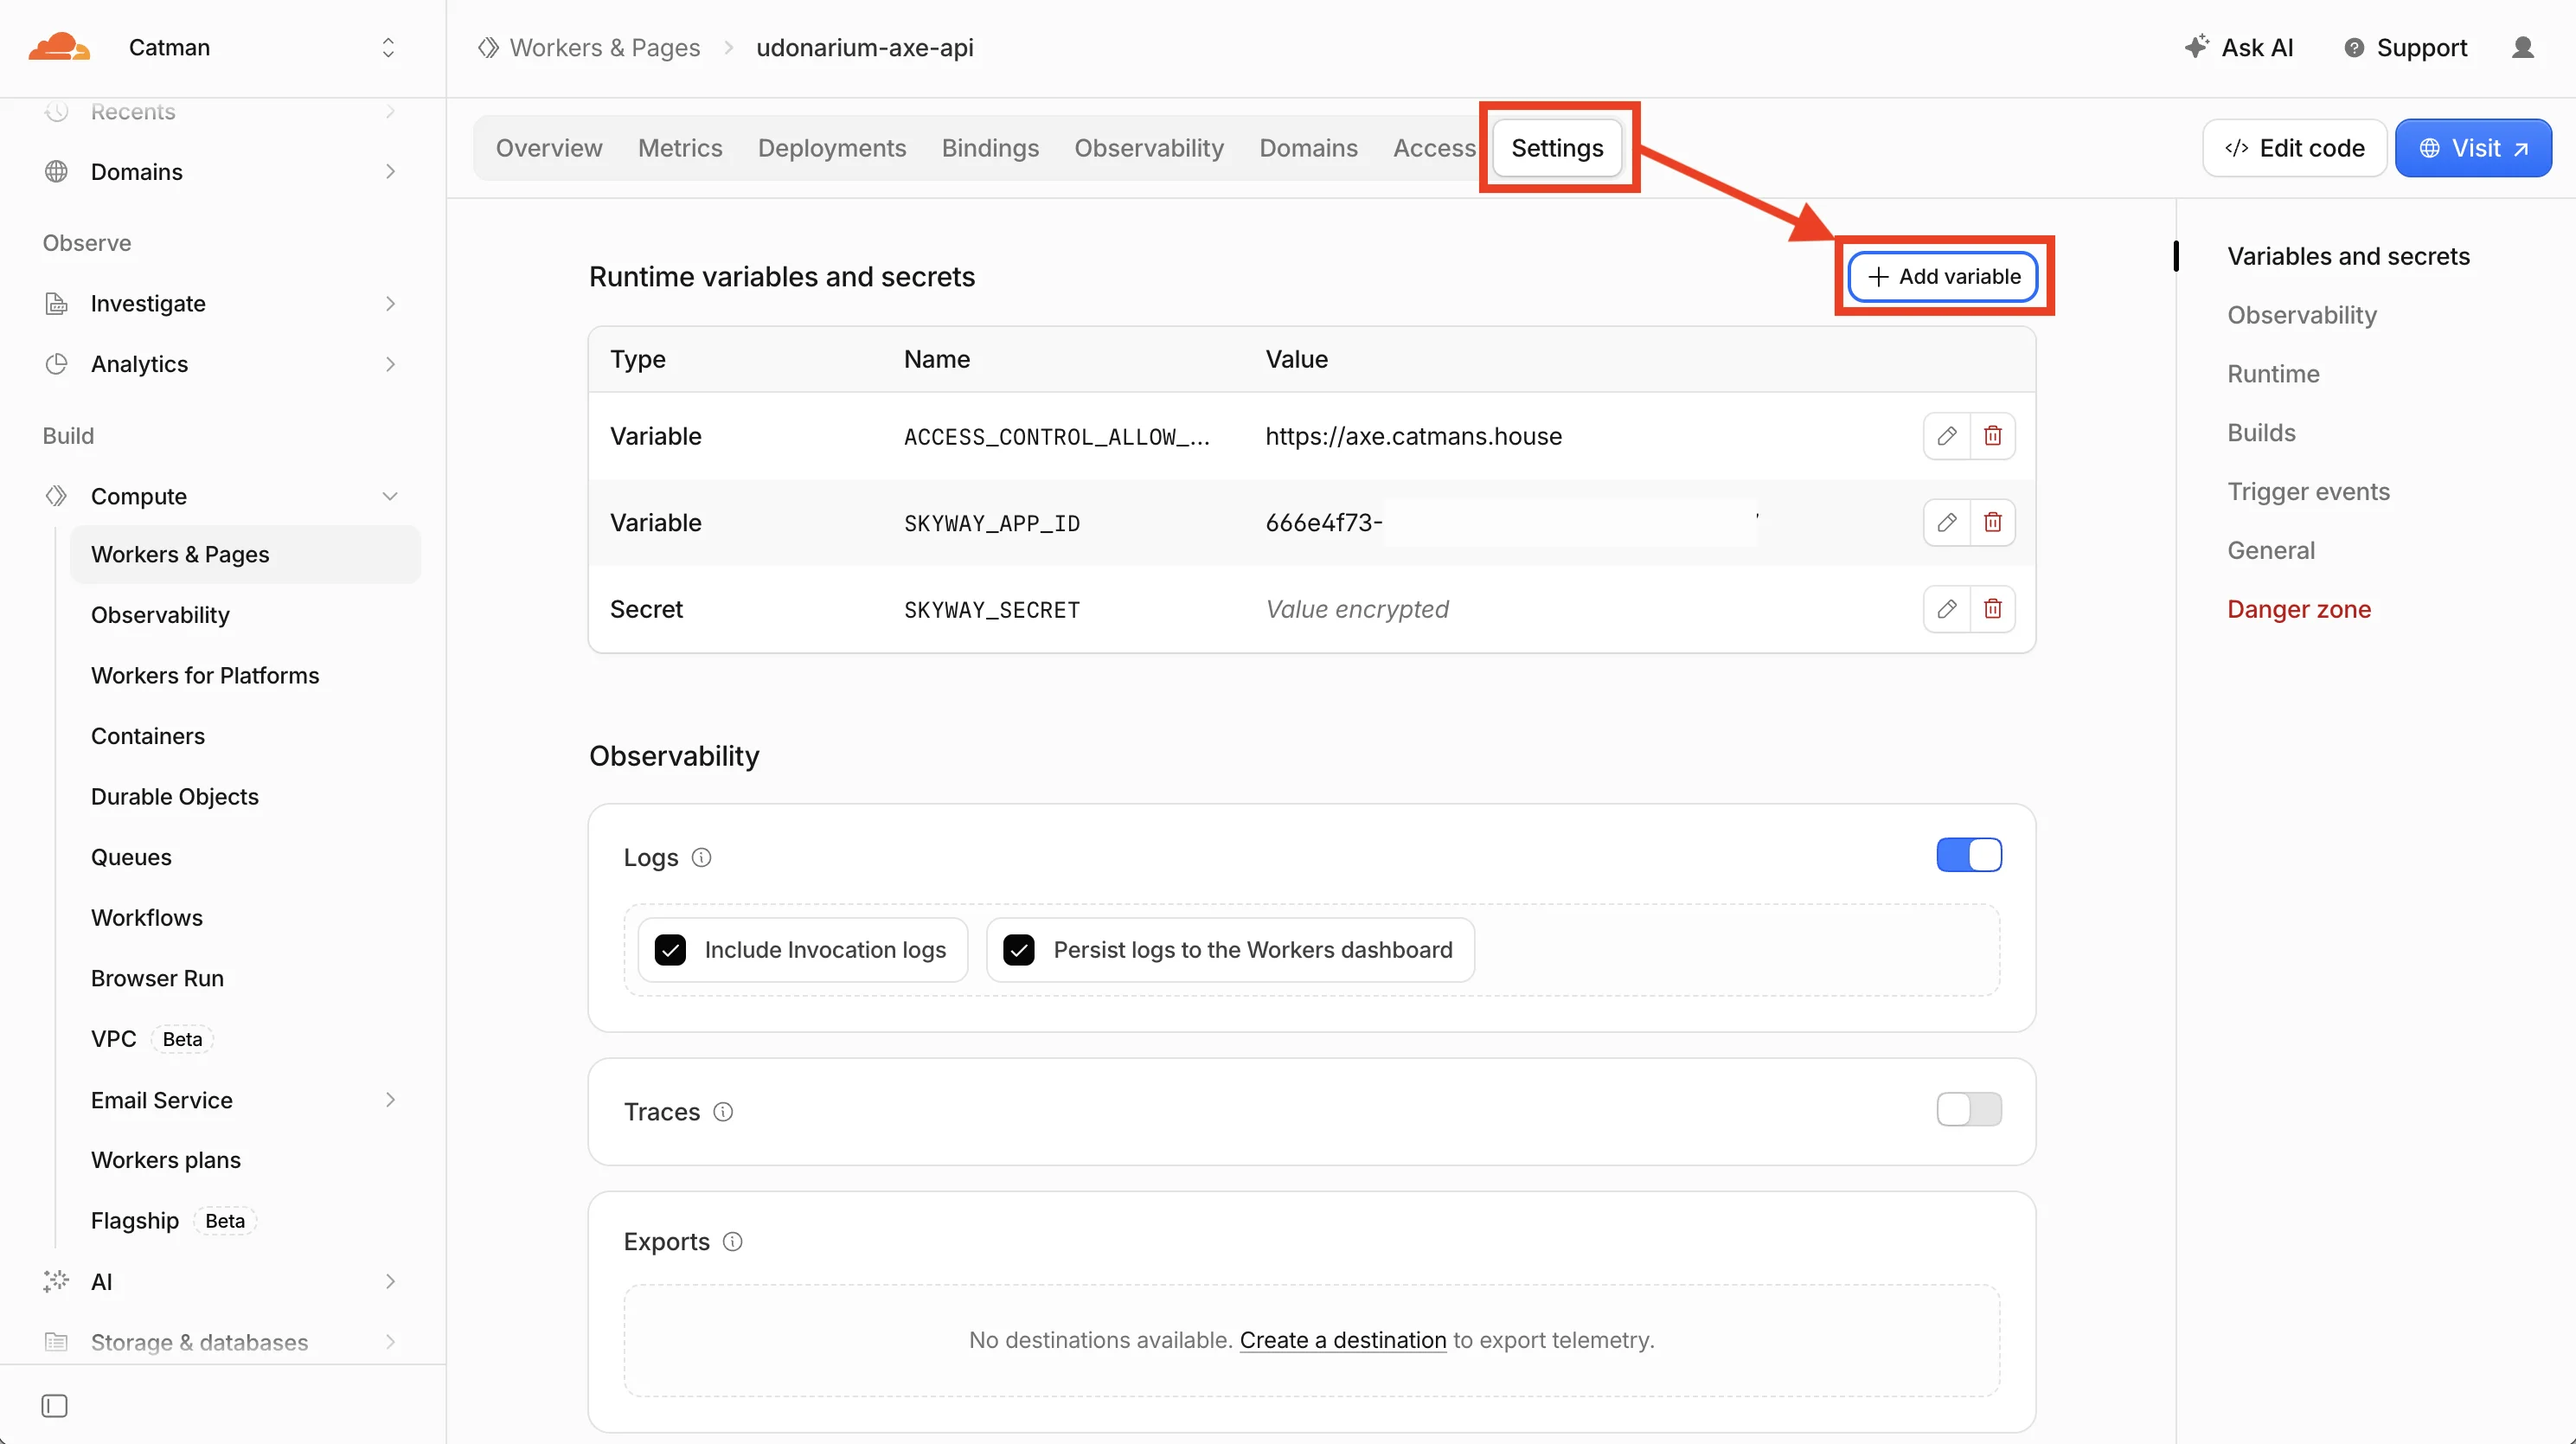This screenshot has width=2576, height=1444.
Task: Jump to Runtime section
Action: click(x=2273, y=373)
